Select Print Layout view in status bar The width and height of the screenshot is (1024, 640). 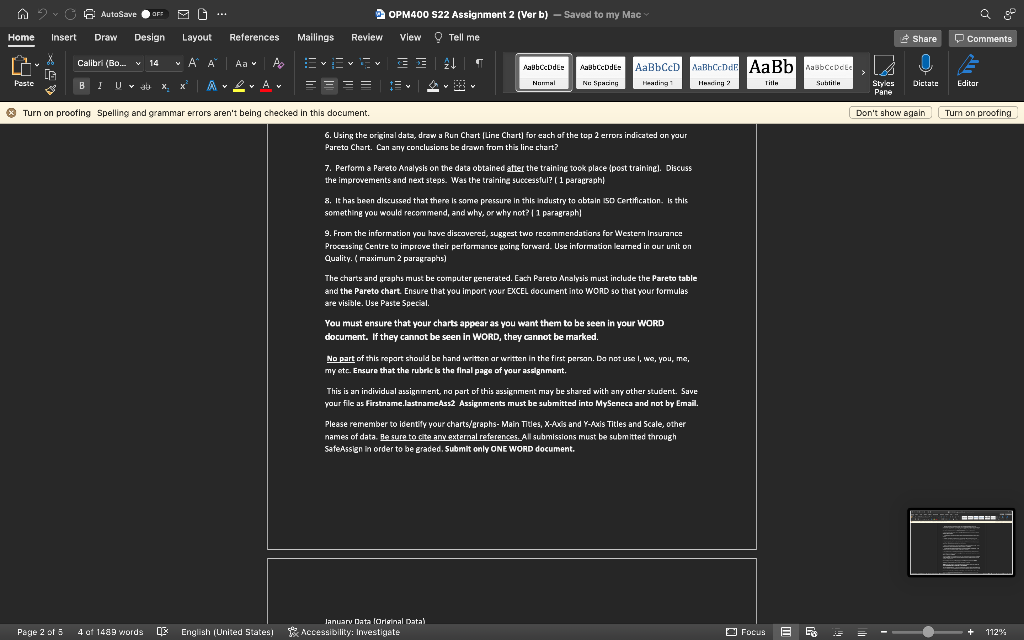(786, 632)
